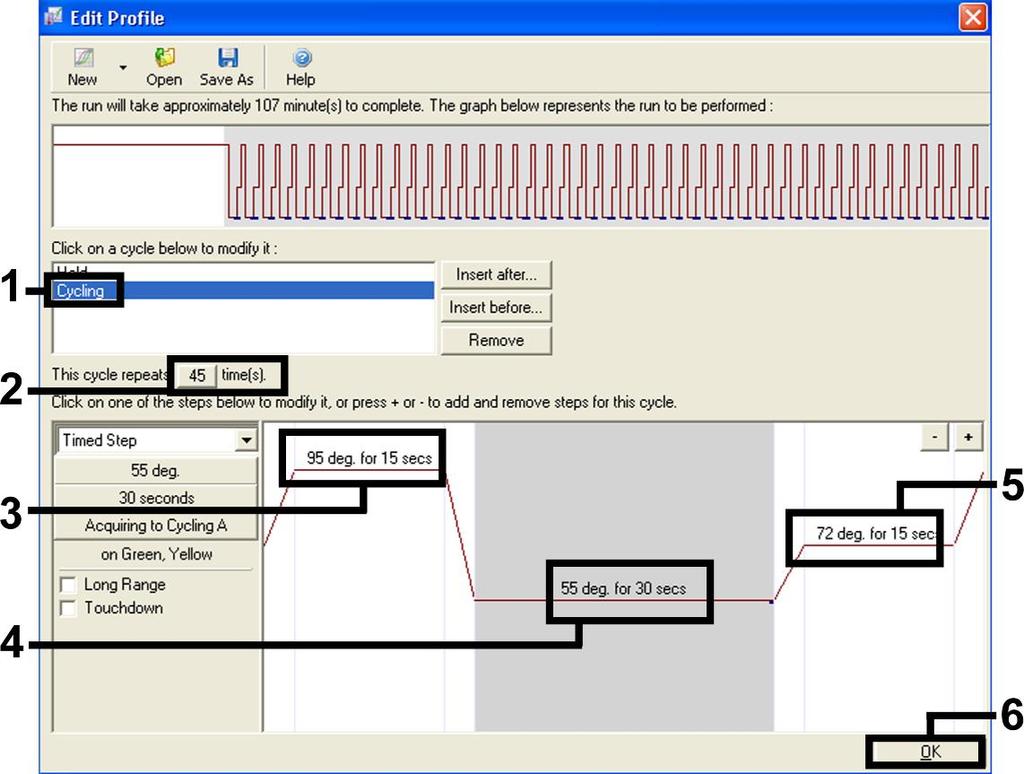Close the Edit Profile window
The width and height of the screenshot is (1024, 774).
[x=972, y=17]
